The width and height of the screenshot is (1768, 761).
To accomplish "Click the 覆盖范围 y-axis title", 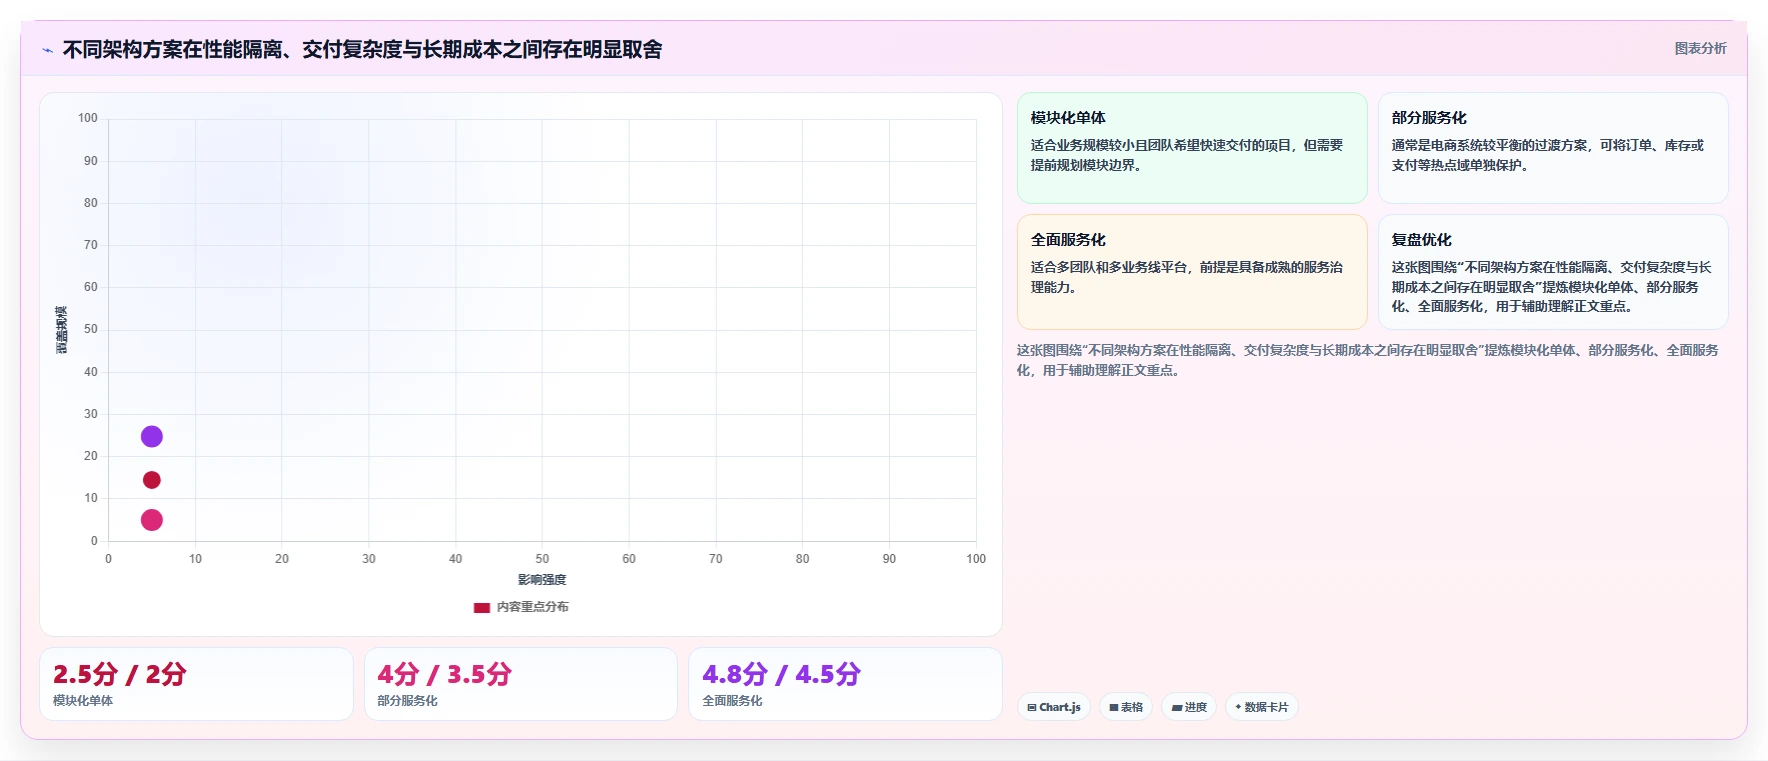I will coord(62,330).
